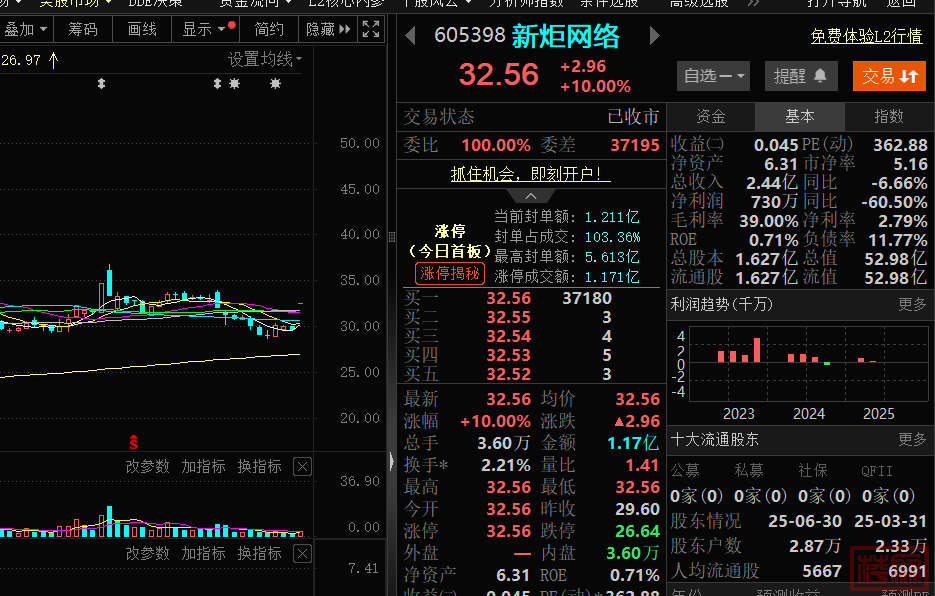Screen dimensions: 935x596
Task: Click the 委比 value 100.00%
Action: (x=496, y=145)
